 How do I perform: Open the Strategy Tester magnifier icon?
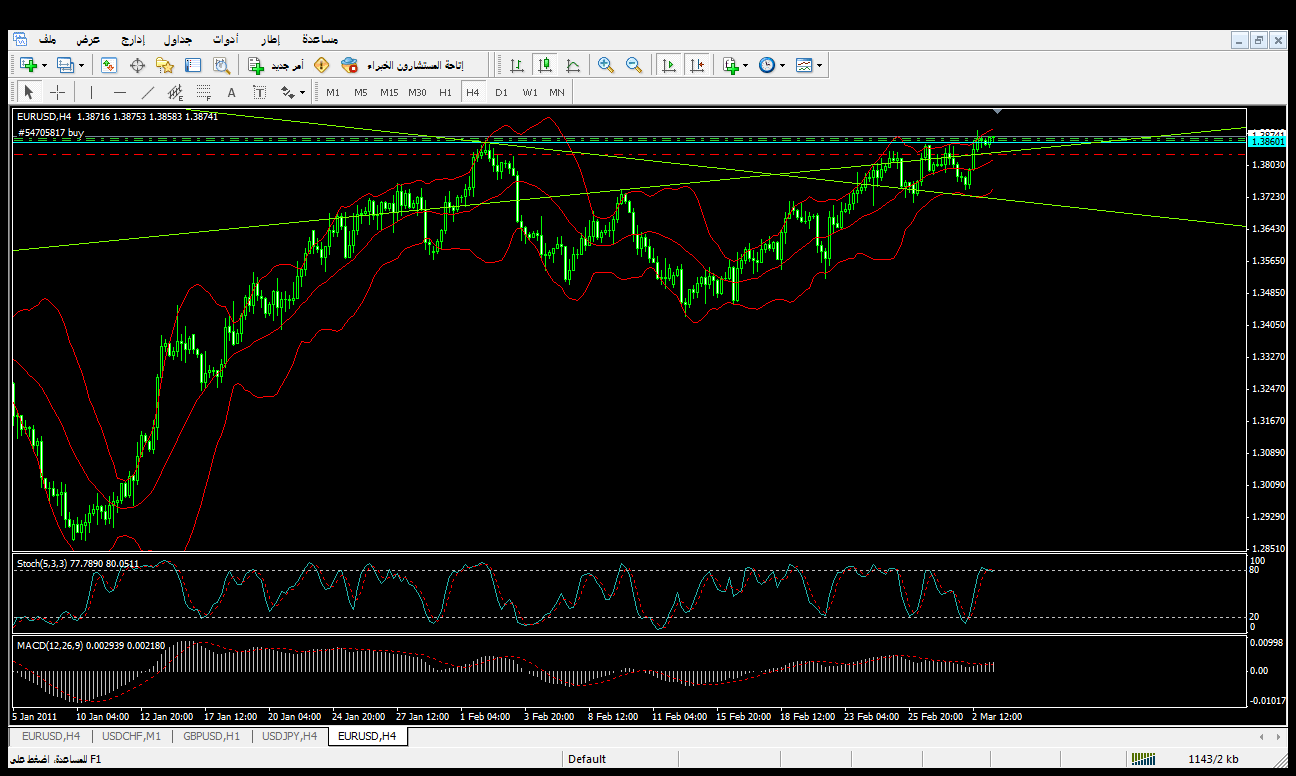point(221,65)
